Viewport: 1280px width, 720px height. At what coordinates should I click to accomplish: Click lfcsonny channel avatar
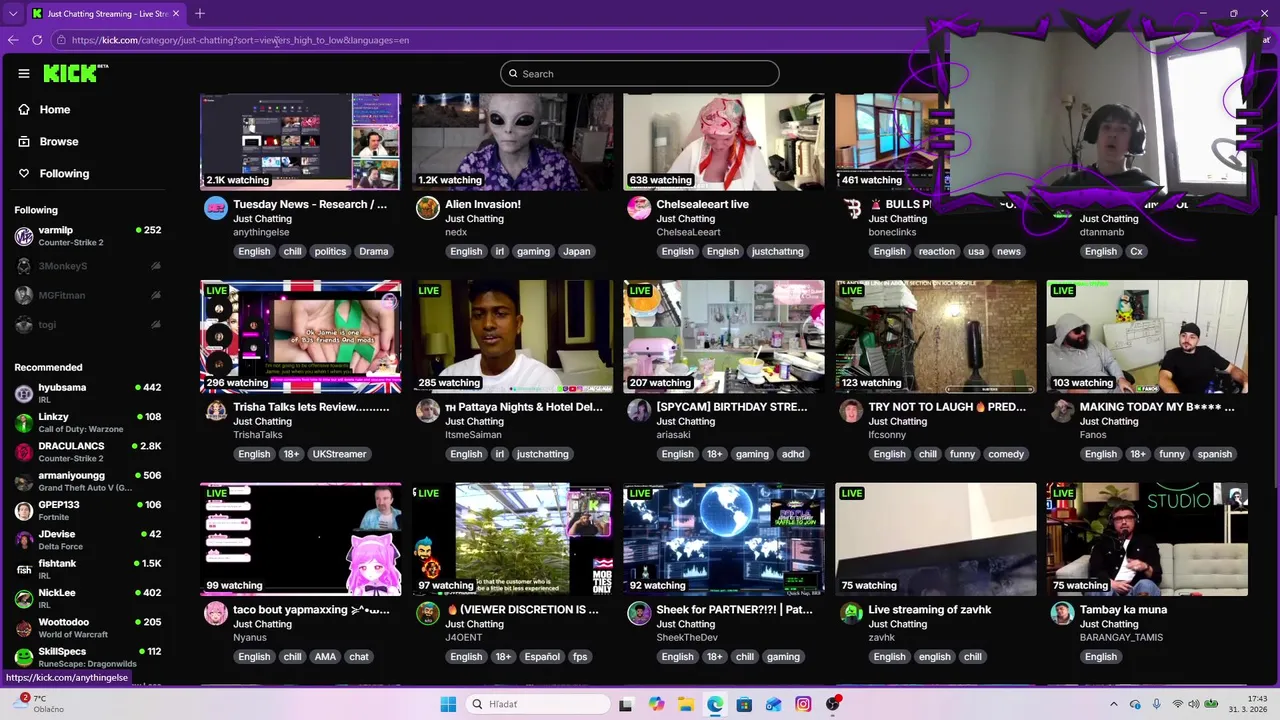pos(851,411)
